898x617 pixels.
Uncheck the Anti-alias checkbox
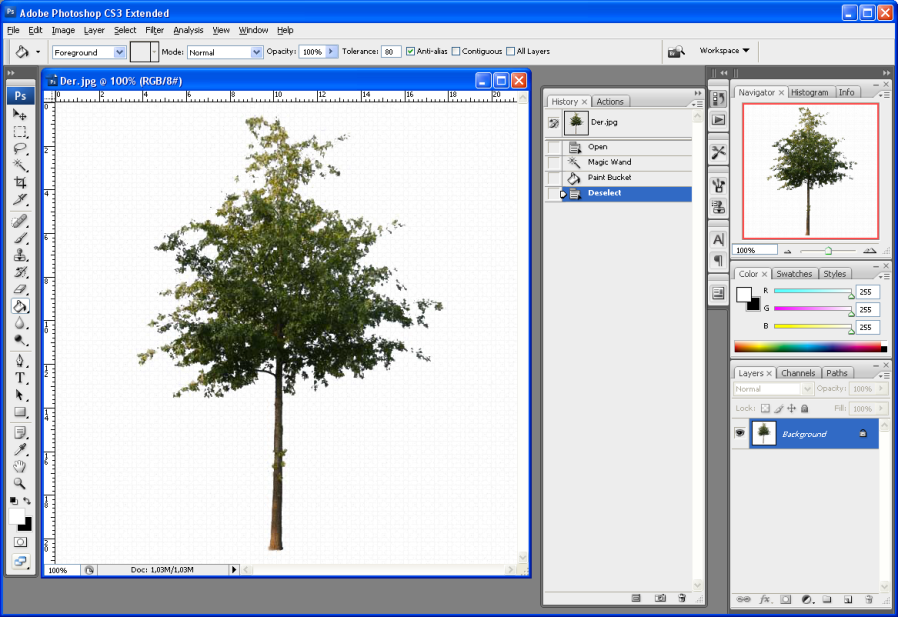point(411,51)
